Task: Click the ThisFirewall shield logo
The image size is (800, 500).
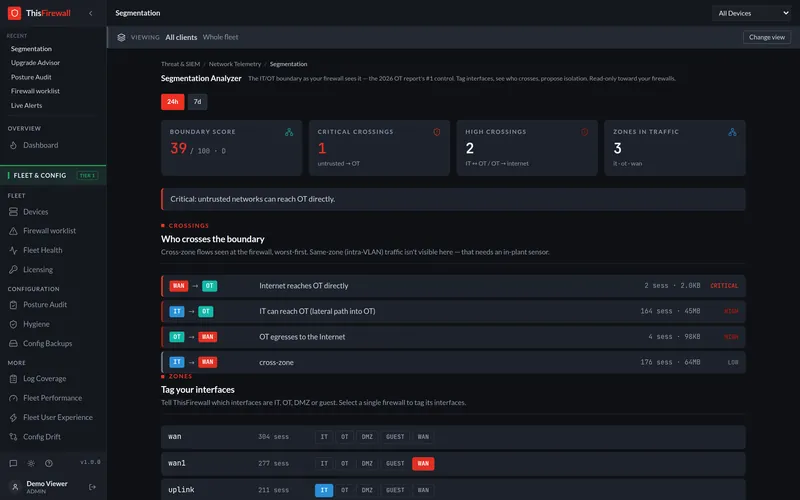Action: [14, 13]
